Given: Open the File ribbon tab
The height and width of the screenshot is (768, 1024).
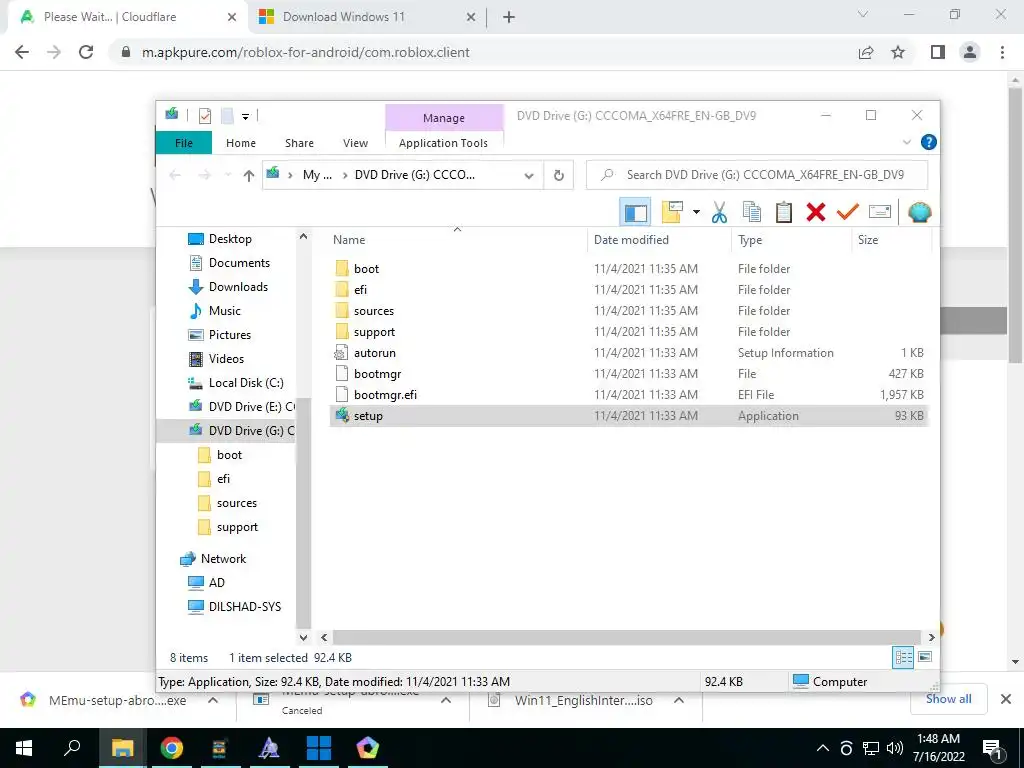Looking at the screenshot, I should [x=184, y=143].
